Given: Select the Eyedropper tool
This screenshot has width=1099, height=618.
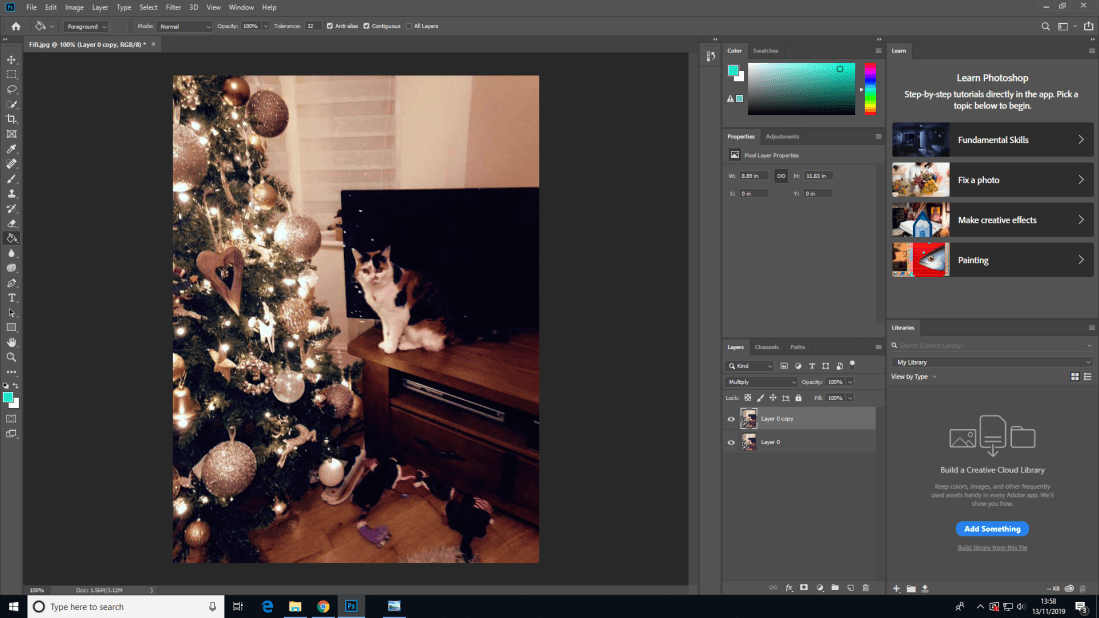Looking at the screenshot, I should pyautogui.click(x=12, y=149).
